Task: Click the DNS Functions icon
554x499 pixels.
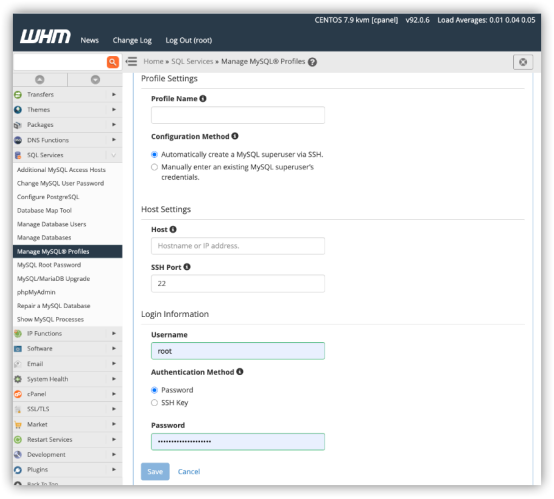Action: (18, 140)
